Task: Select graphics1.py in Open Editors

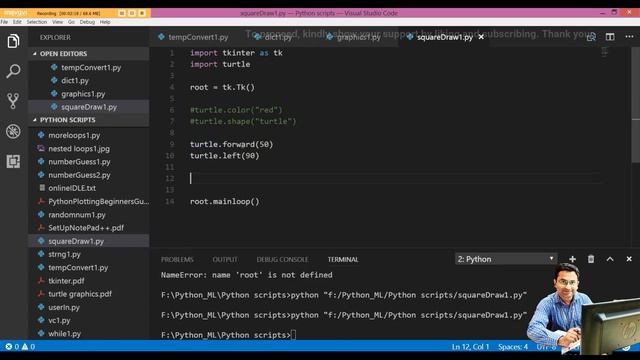Action: [89, 94]
